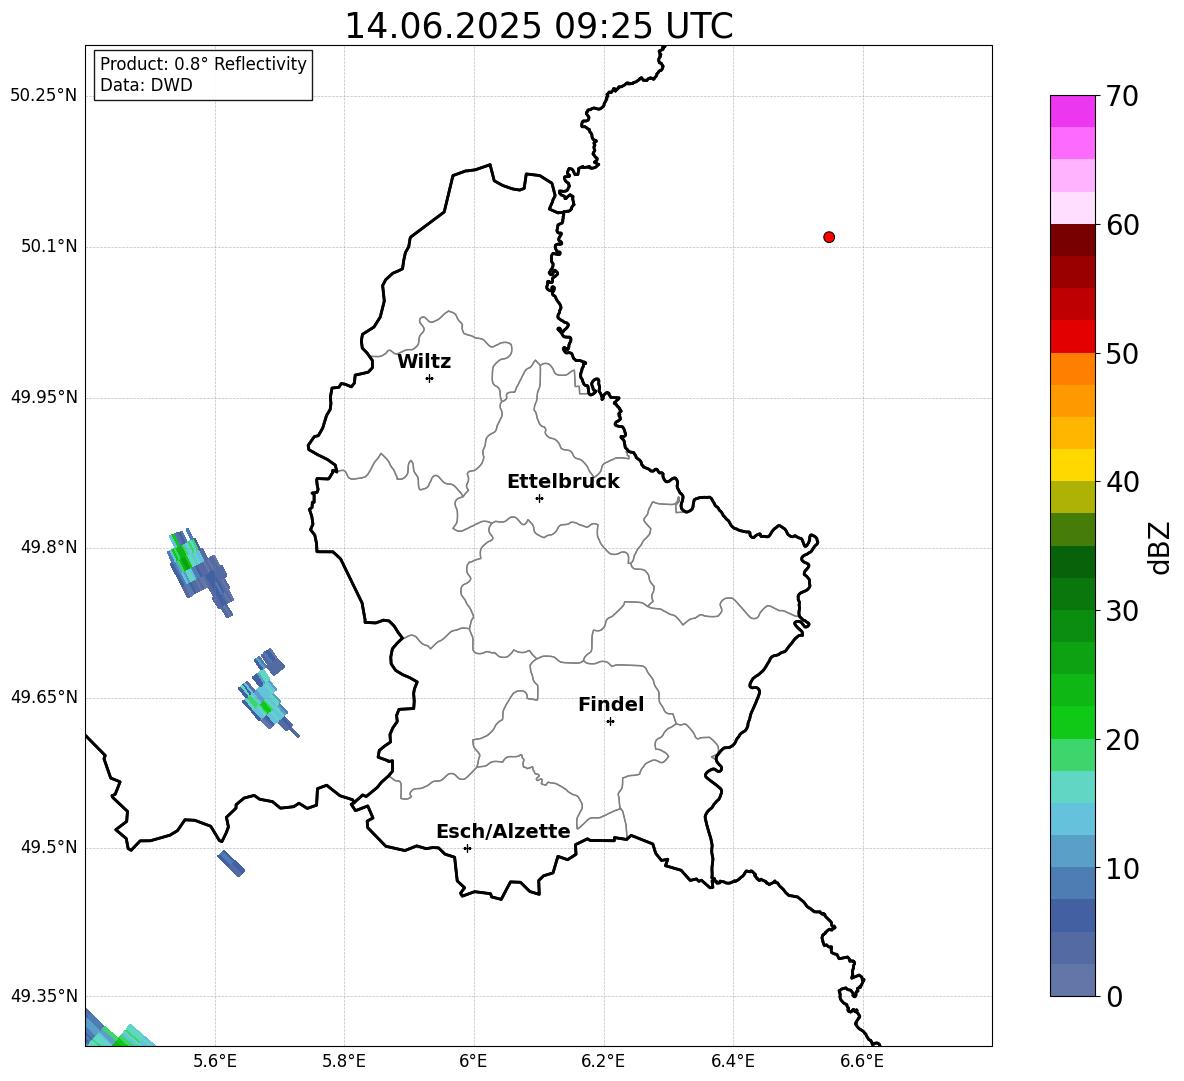Click the 49.65°N latitude label

click(x=44, y=697)
